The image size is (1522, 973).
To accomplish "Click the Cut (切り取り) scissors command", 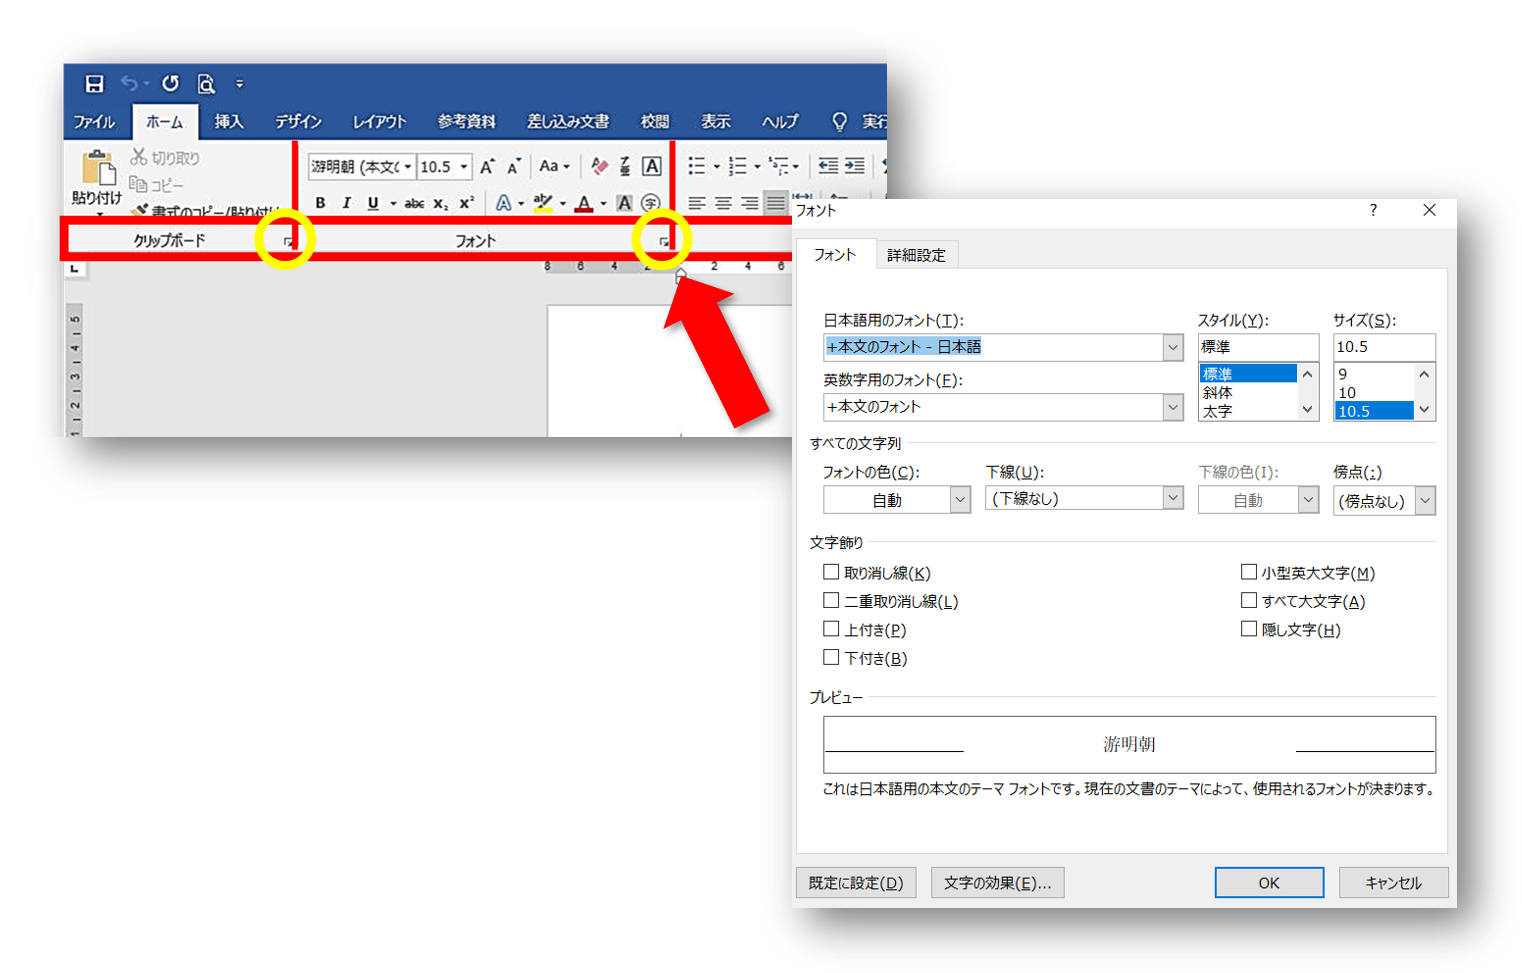I will pos(165,157).
